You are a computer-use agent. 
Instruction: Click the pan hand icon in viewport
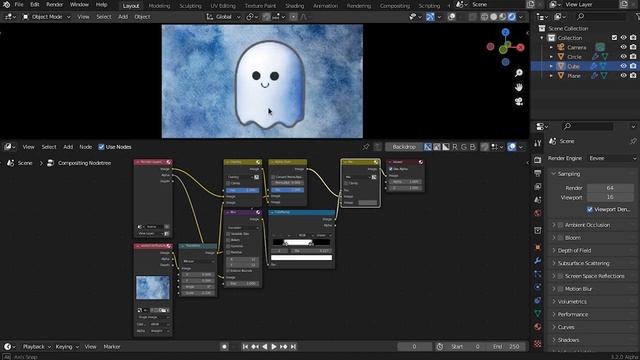519,87
